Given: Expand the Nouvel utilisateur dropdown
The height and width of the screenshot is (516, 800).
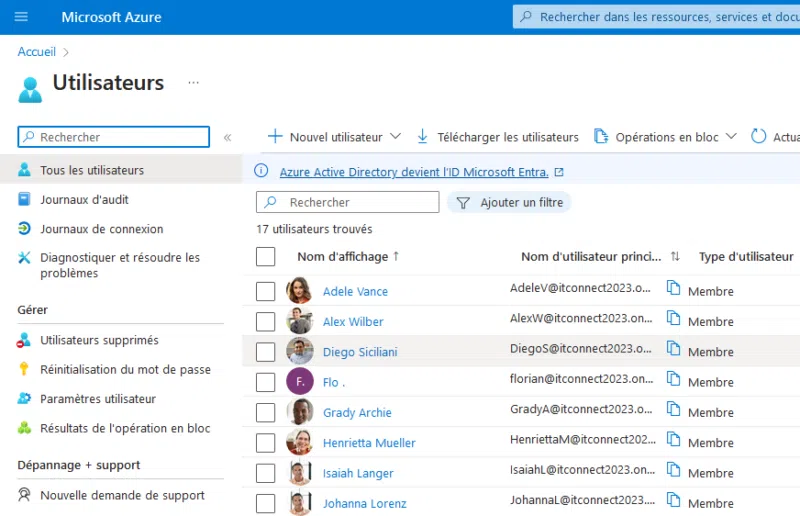Looking at the screenshot, I should tap(395, 137).
